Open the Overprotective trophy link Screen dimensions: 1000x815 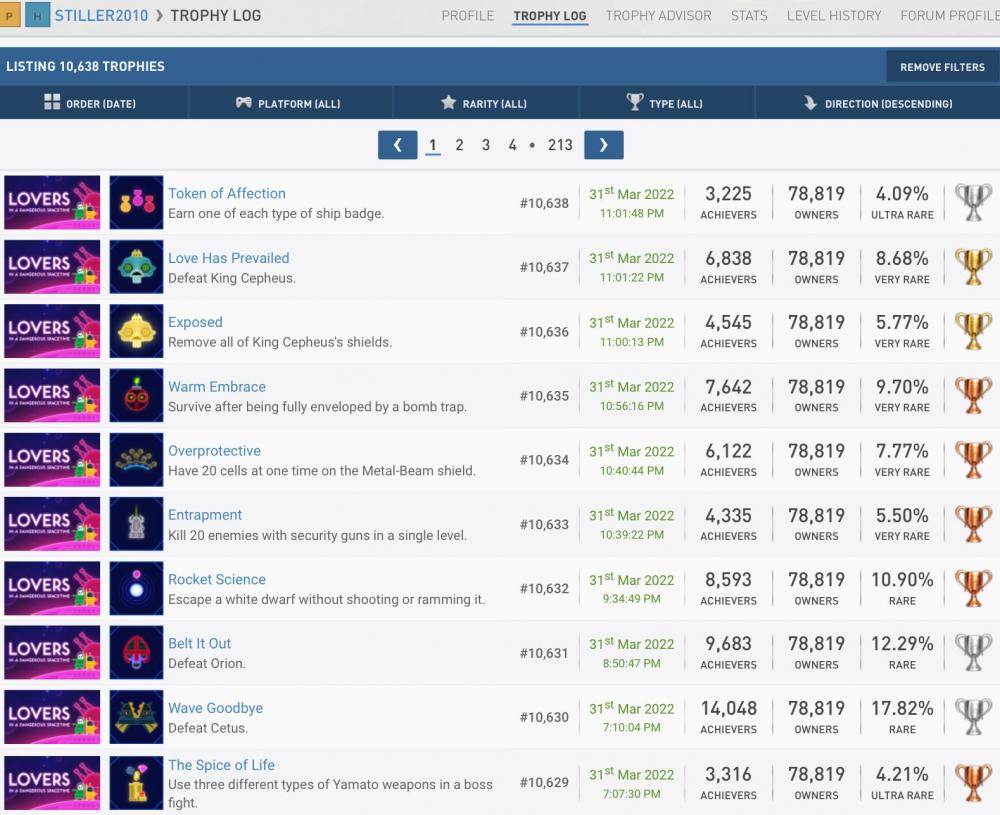coord(214,451)
